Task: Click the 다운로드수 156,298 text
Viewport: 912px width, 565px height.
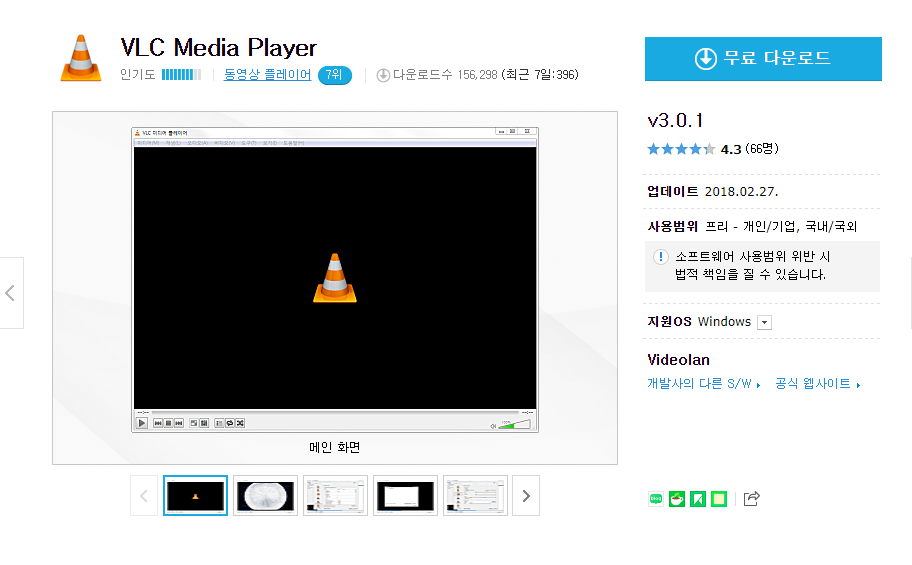Action: coord(446,74)
